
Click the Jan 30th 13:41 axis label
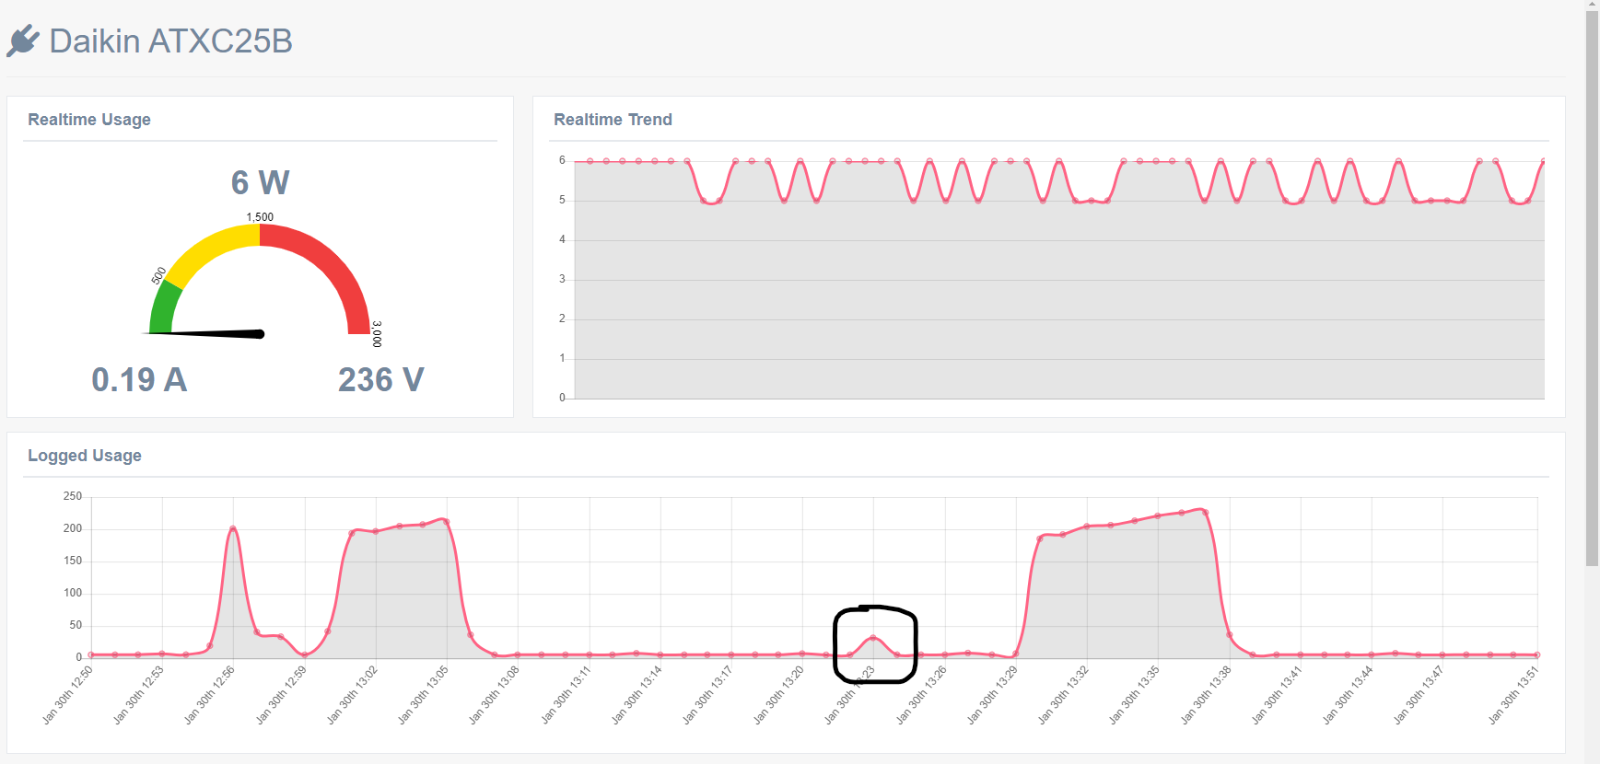1277,695
